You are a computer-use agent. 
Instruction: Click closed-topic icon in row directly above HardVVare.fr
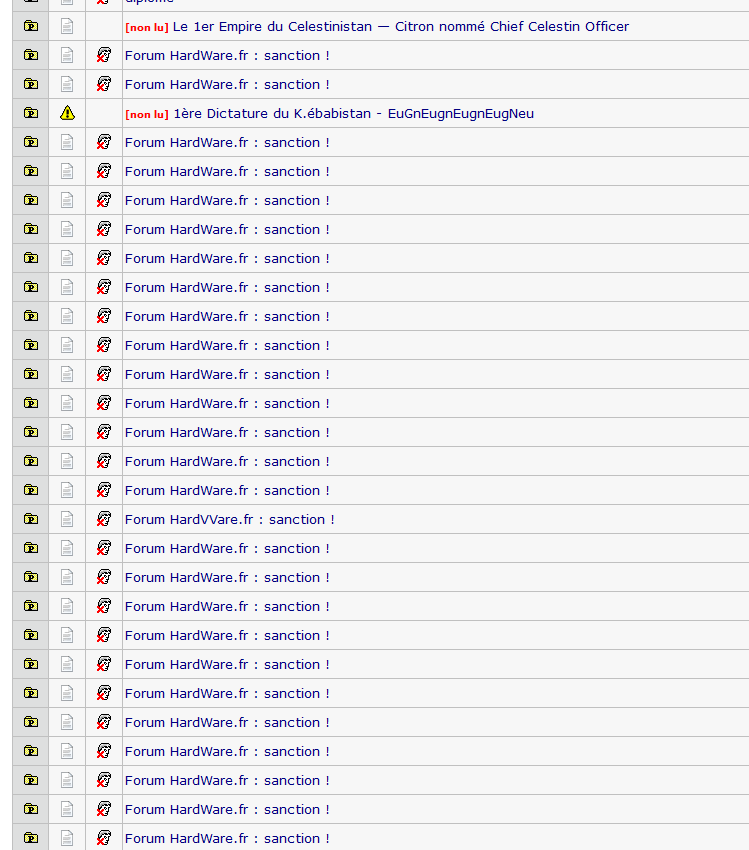[104, 491]
